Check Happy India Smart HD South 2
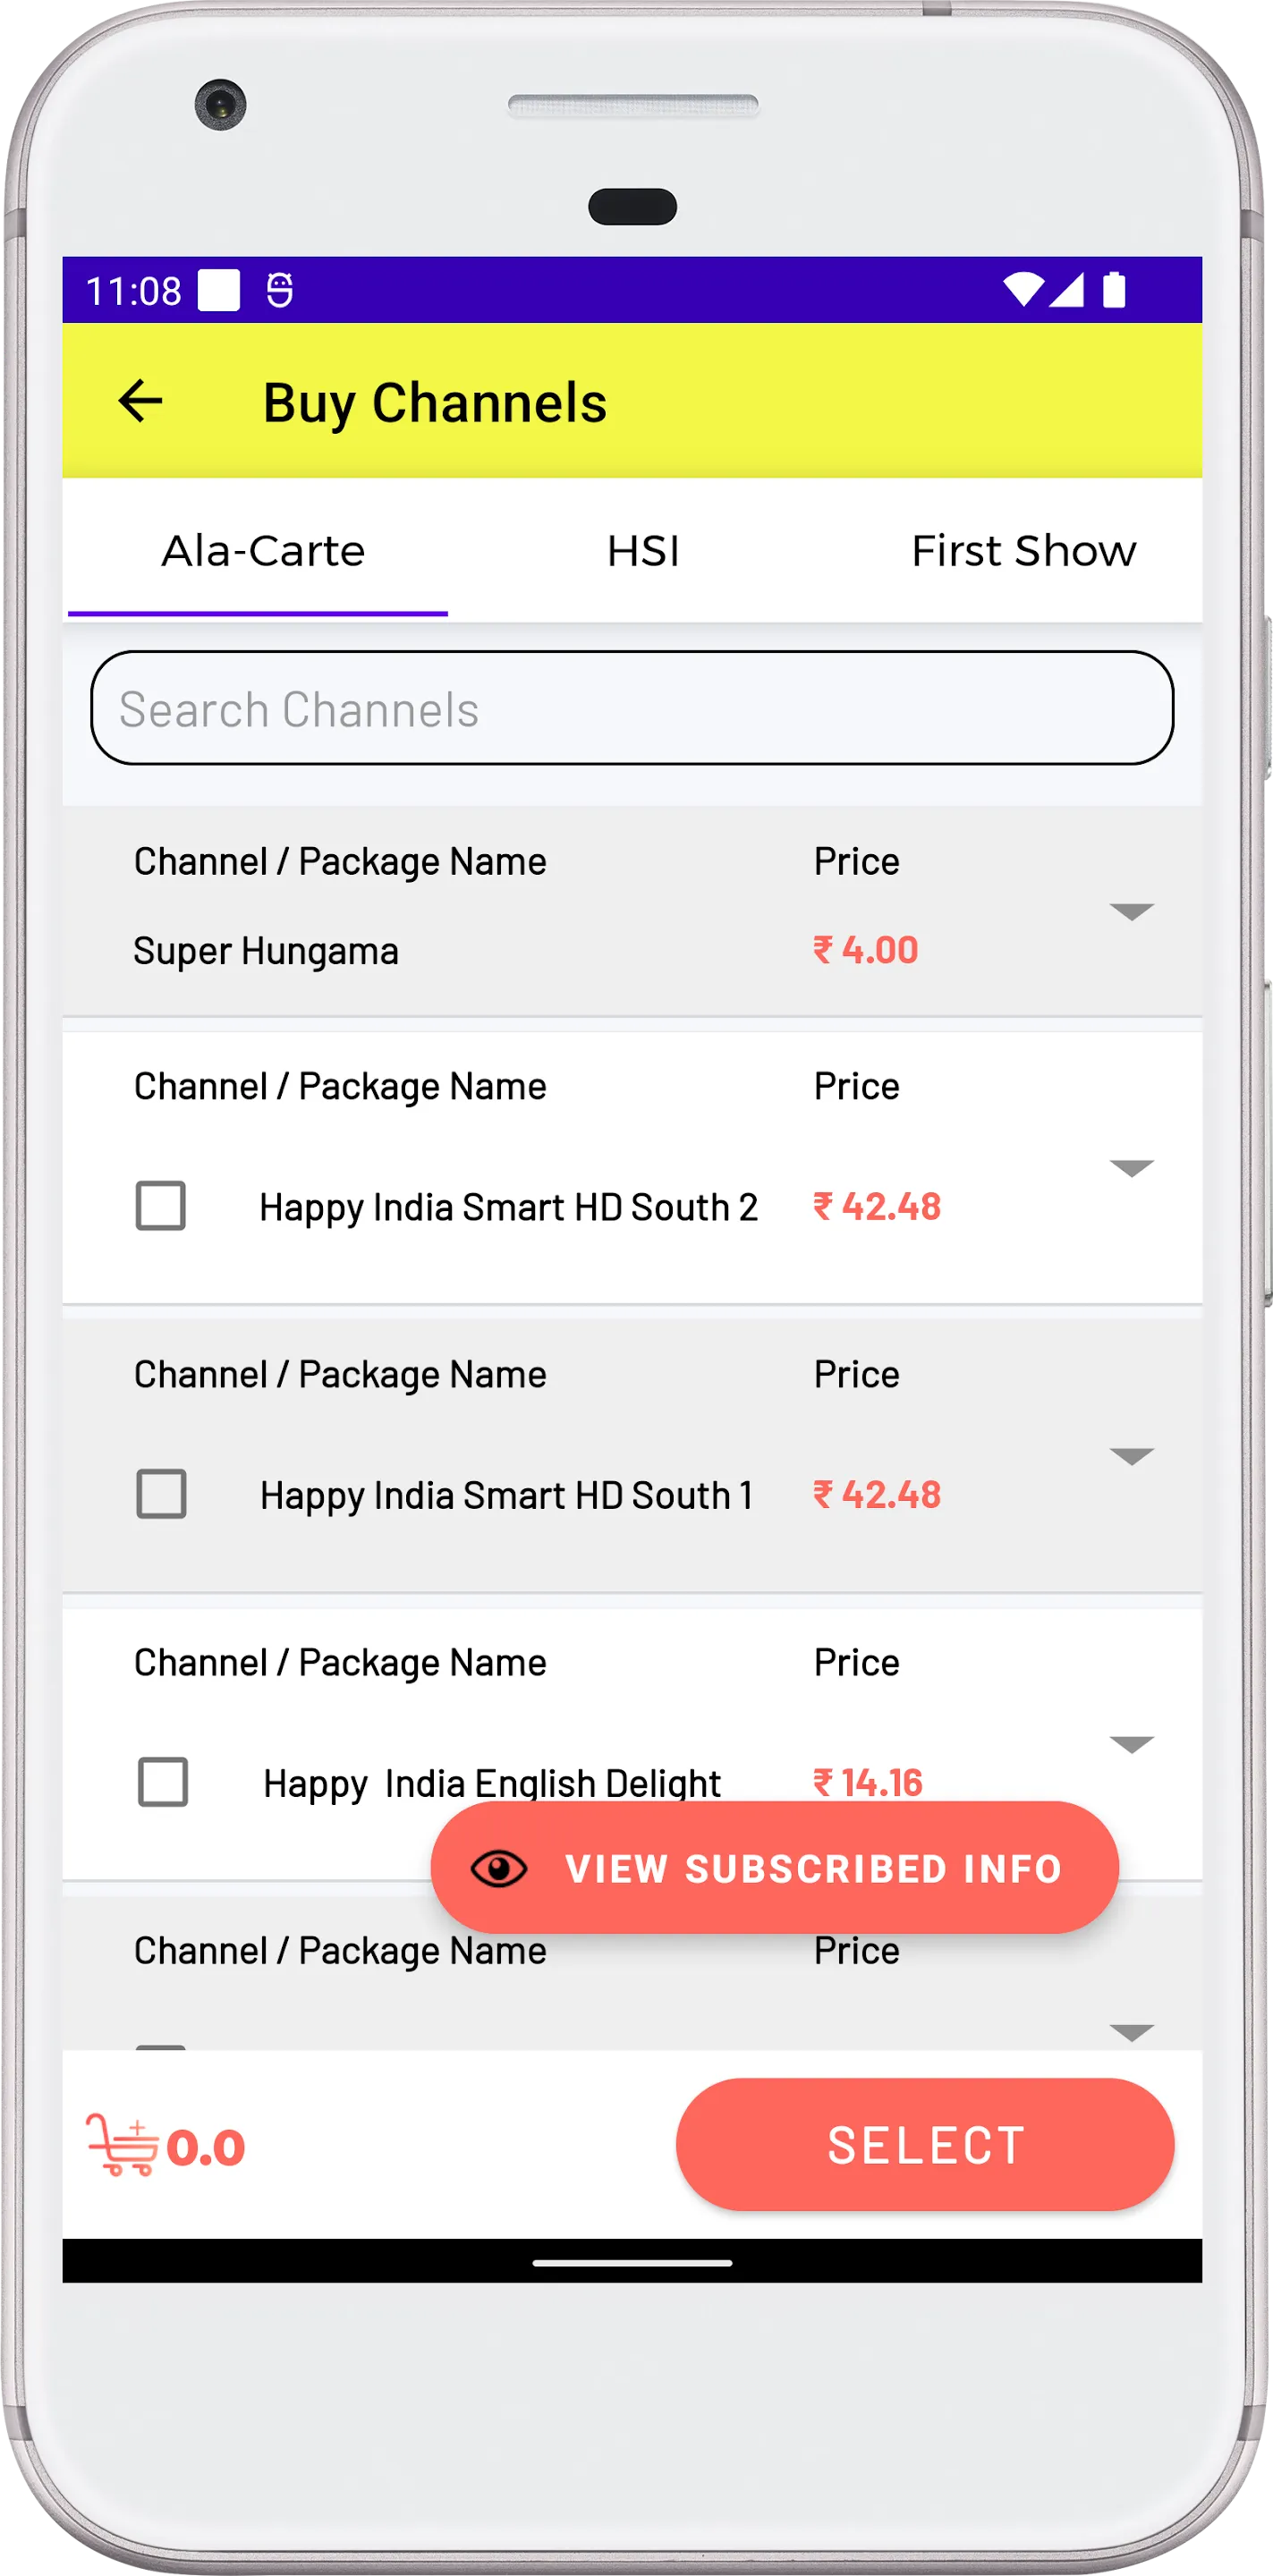1273x2576 pixels. point(161,1206)
